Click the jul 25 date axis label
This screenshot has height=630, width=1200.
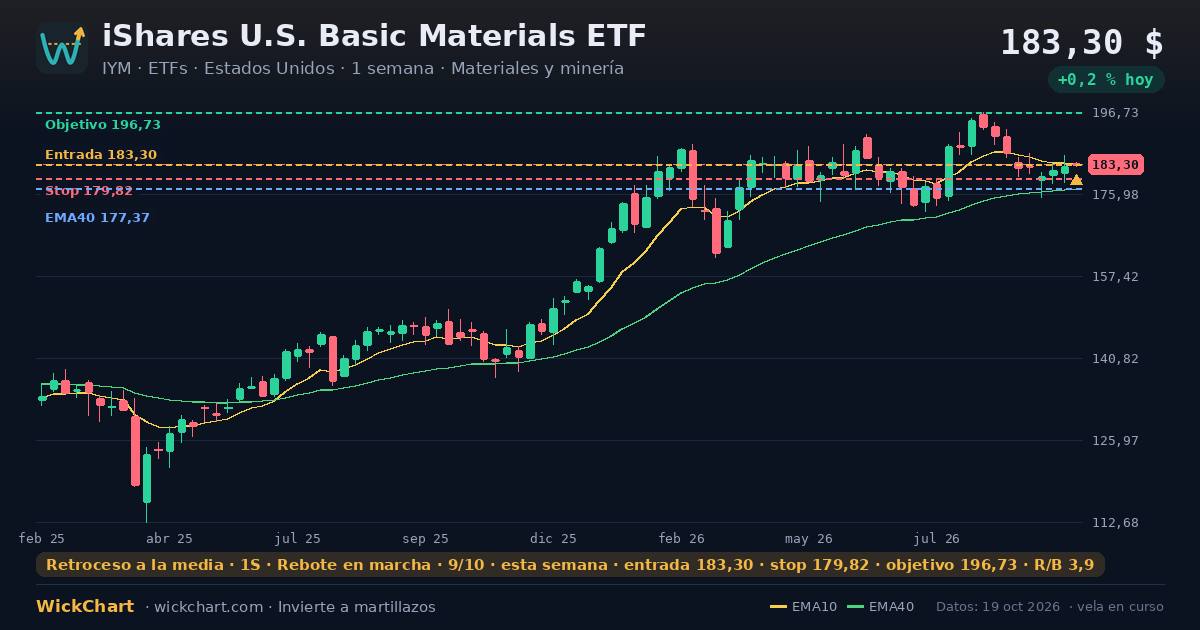click(x=298, y=538)
